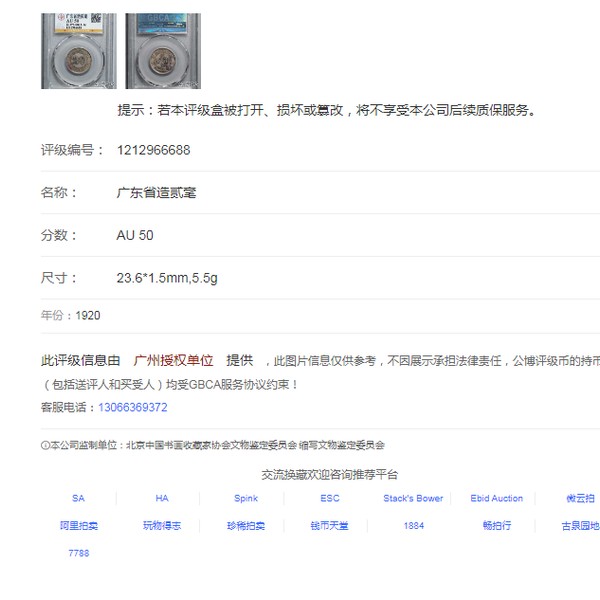
Task: Open the coin front side thumbnail
Action: pyautogui.click(x=79, y=51)
